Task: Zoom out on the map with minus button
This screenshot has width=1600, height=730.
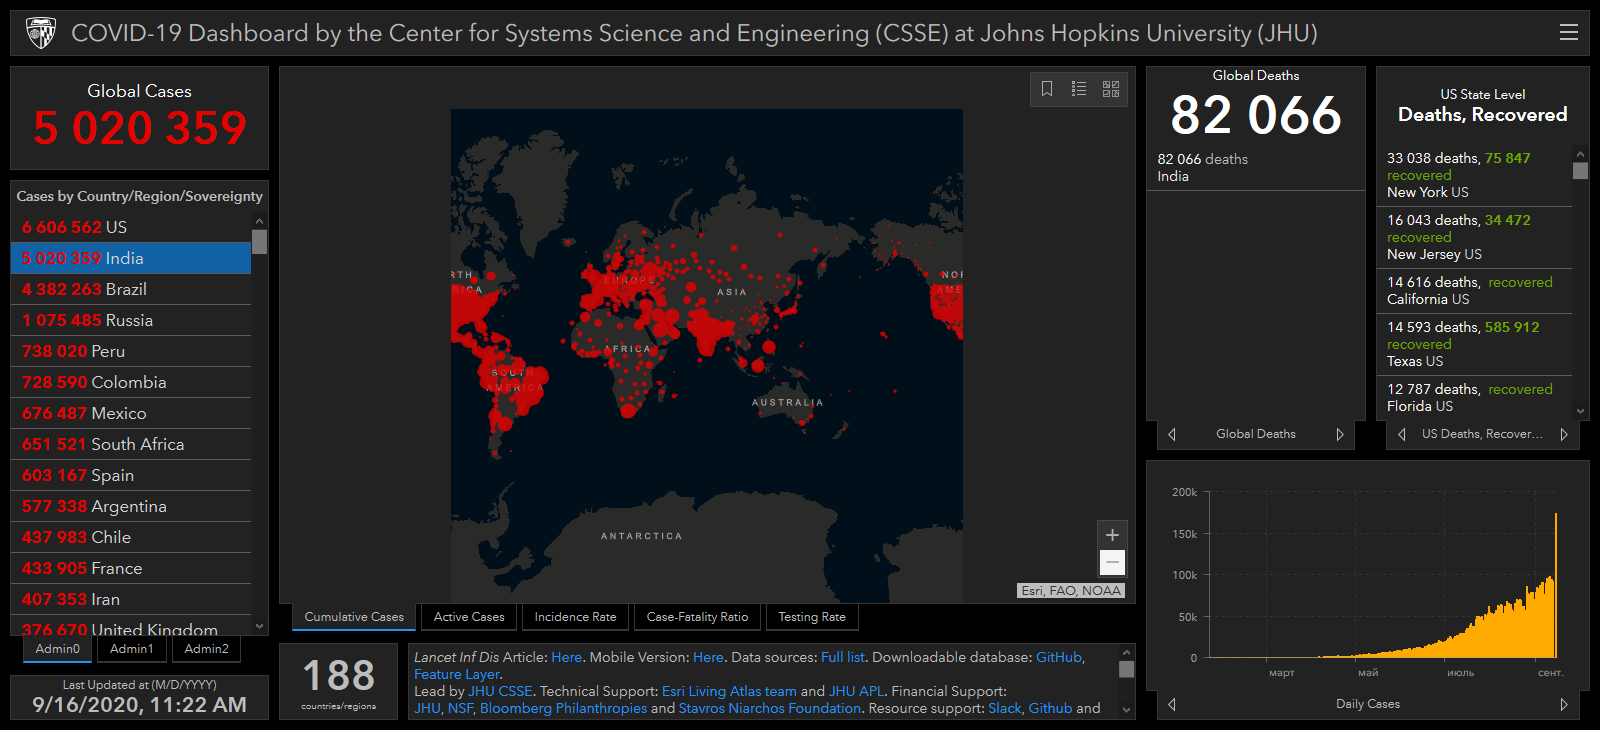Action: 1112,562
